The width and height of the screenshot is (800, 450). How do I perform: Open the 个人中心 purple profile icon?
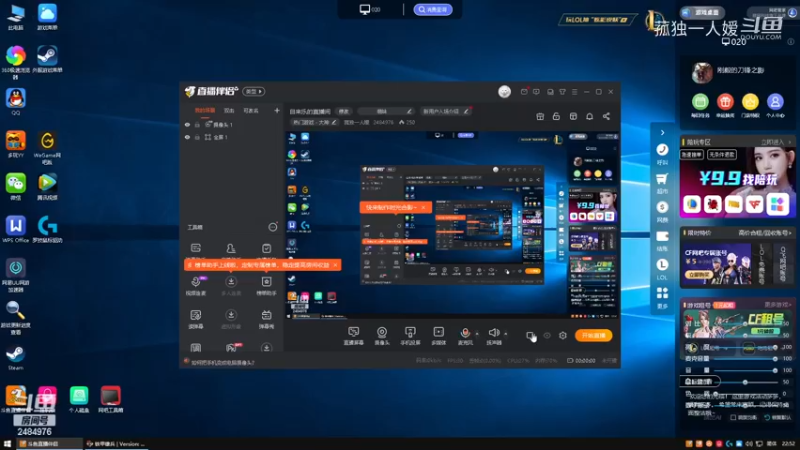pyautogui.click(x=775, y=105)
